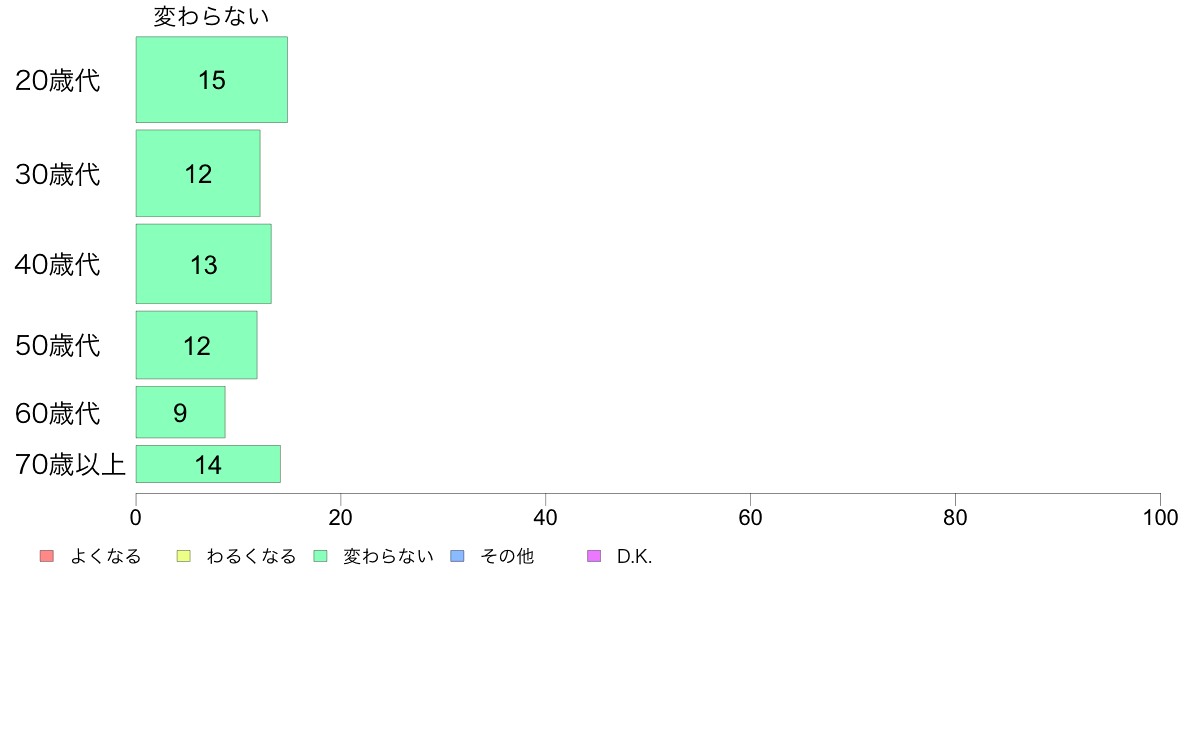Select the 60歳代 bar showing 9
The width and height of the screenshot is (1188, 736).
[x=180, y=412]
